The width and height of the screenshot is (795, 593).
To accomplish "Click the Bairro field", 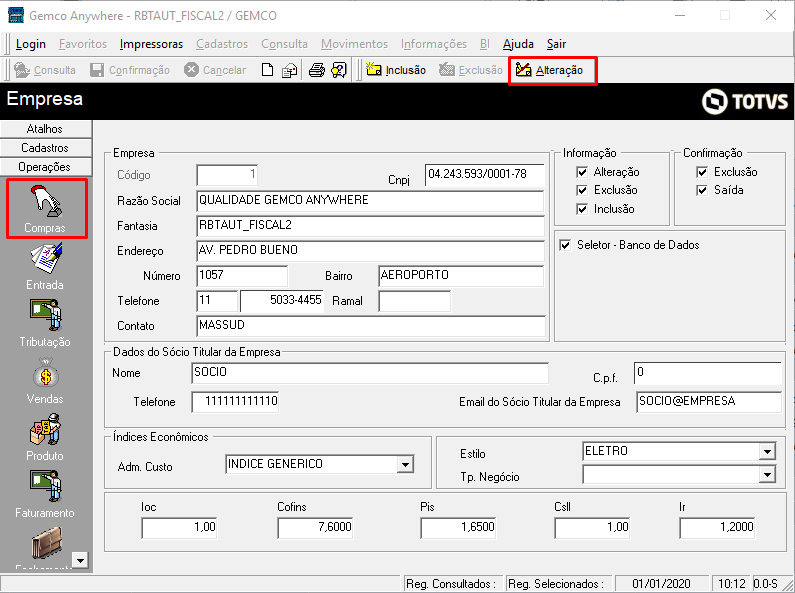I will click(x=461, y=276).
